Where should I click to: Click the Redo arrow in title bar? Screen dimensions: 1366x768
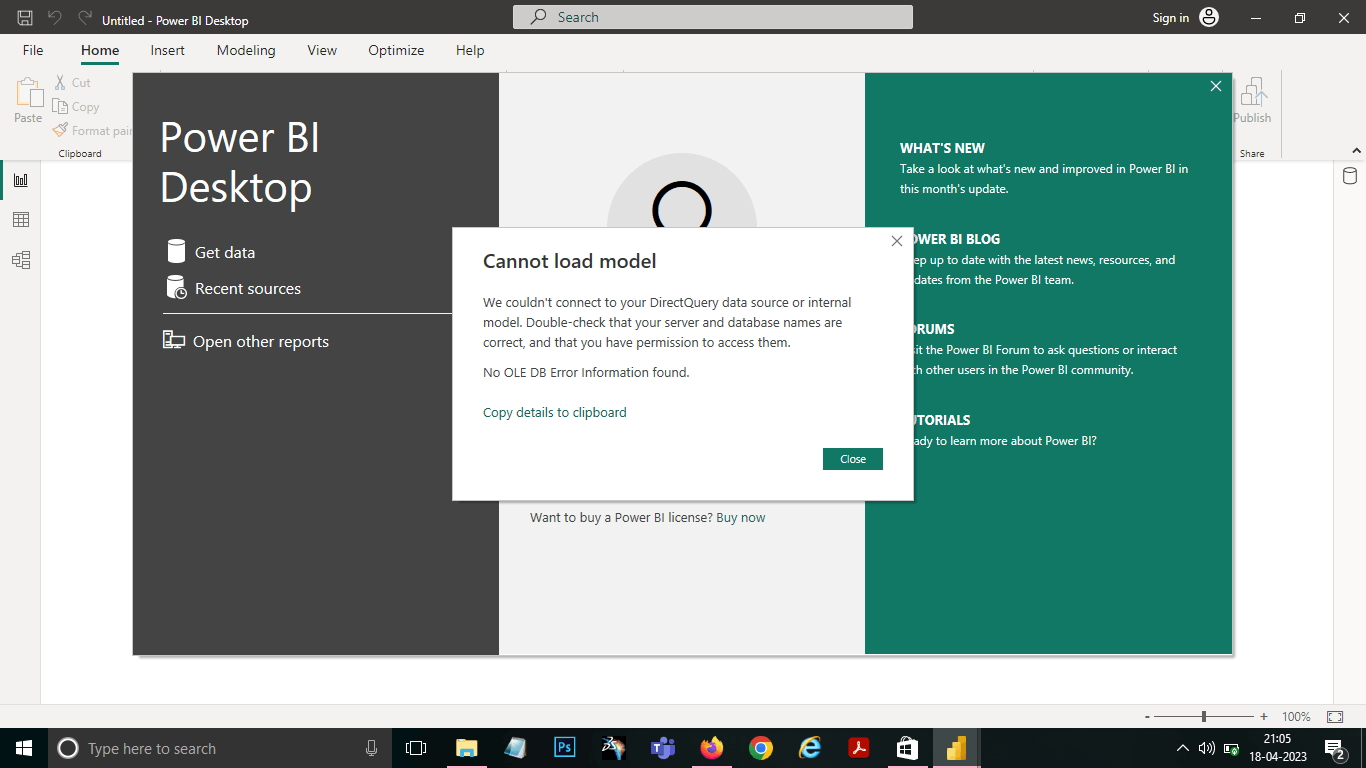(x=85, y=18)
